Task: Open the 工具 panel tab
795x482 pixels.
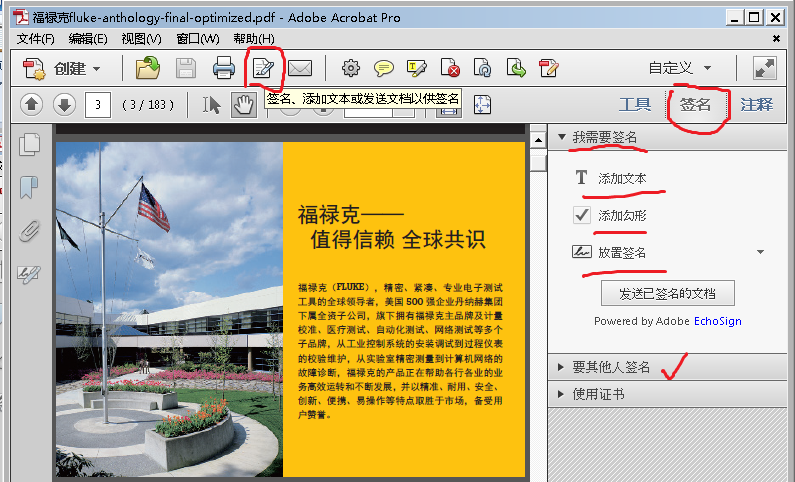Action: 635,105
